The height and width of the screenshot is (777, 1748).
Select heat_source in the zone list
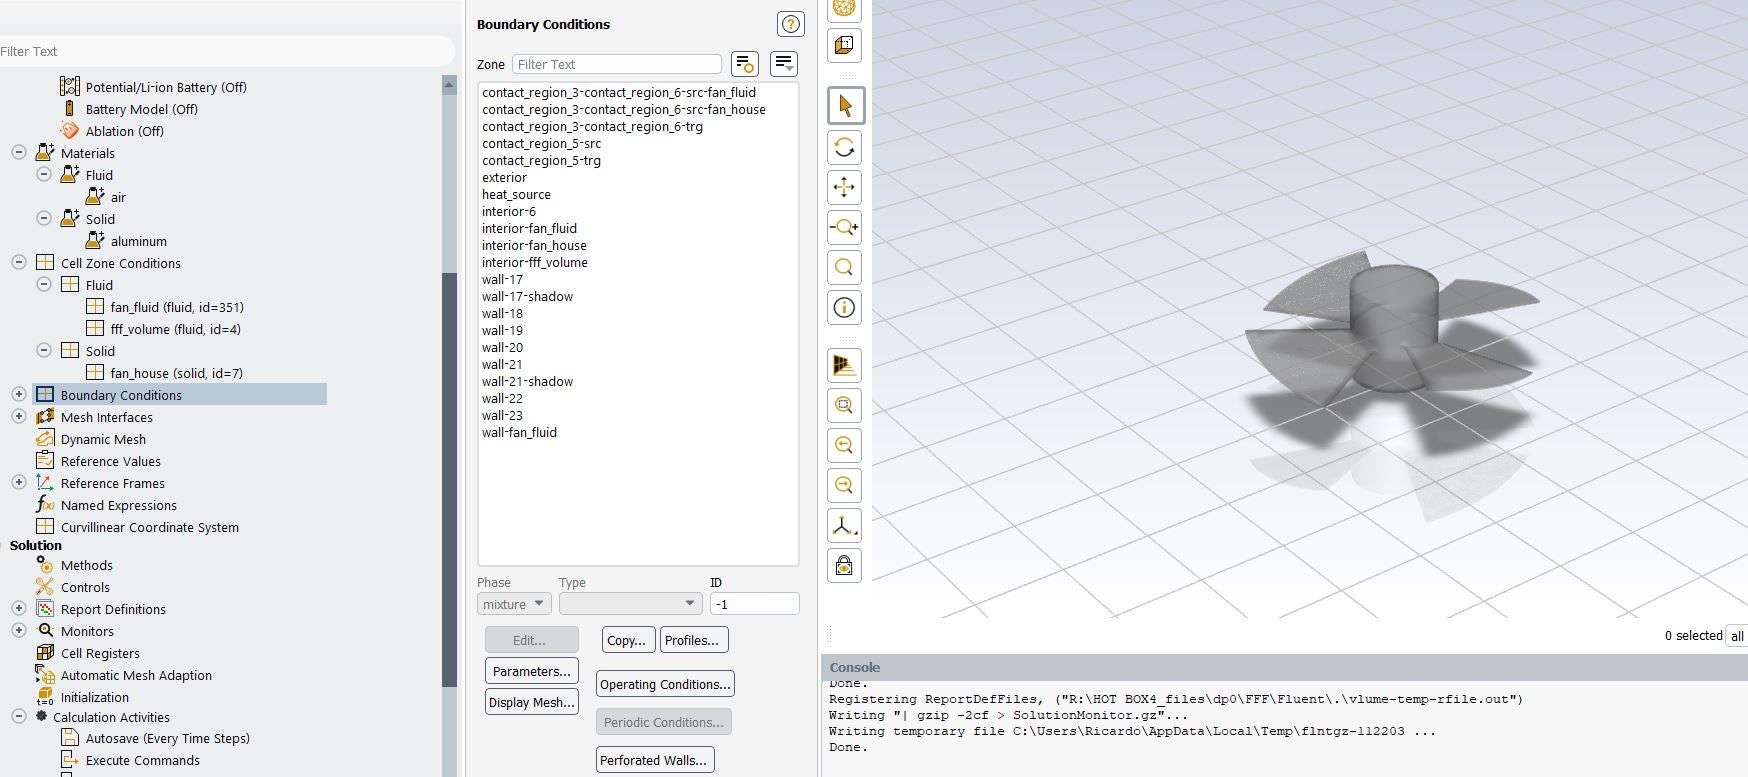(516, 195)
